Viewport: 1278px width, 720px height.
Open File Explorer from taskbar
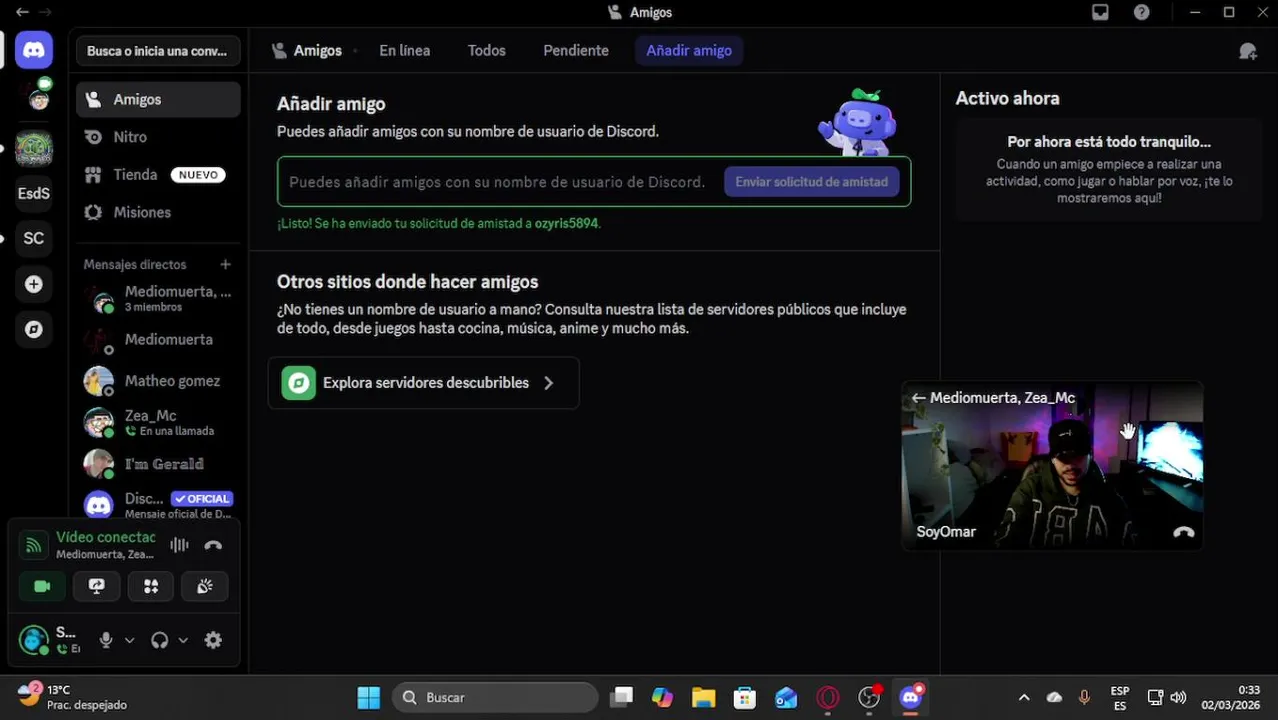pyautogui.click(x=703, y=697)
